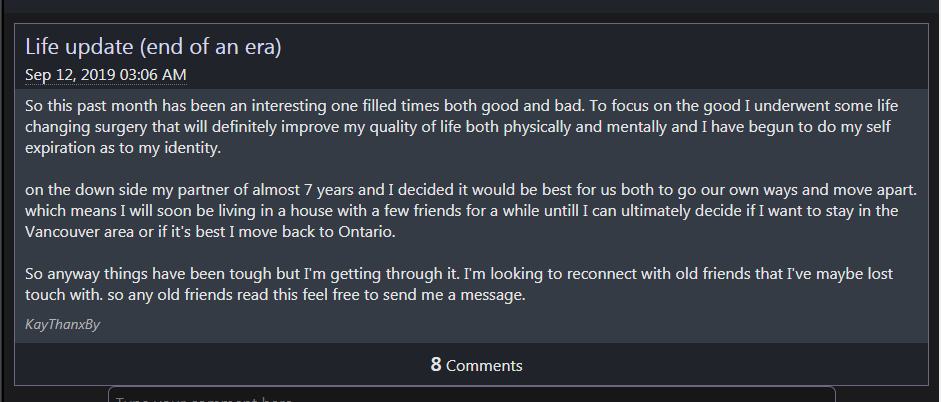Screen dimensions: 941x402
Task: Click the words "Life update" in the heading
Action: (x=79, y=47)
